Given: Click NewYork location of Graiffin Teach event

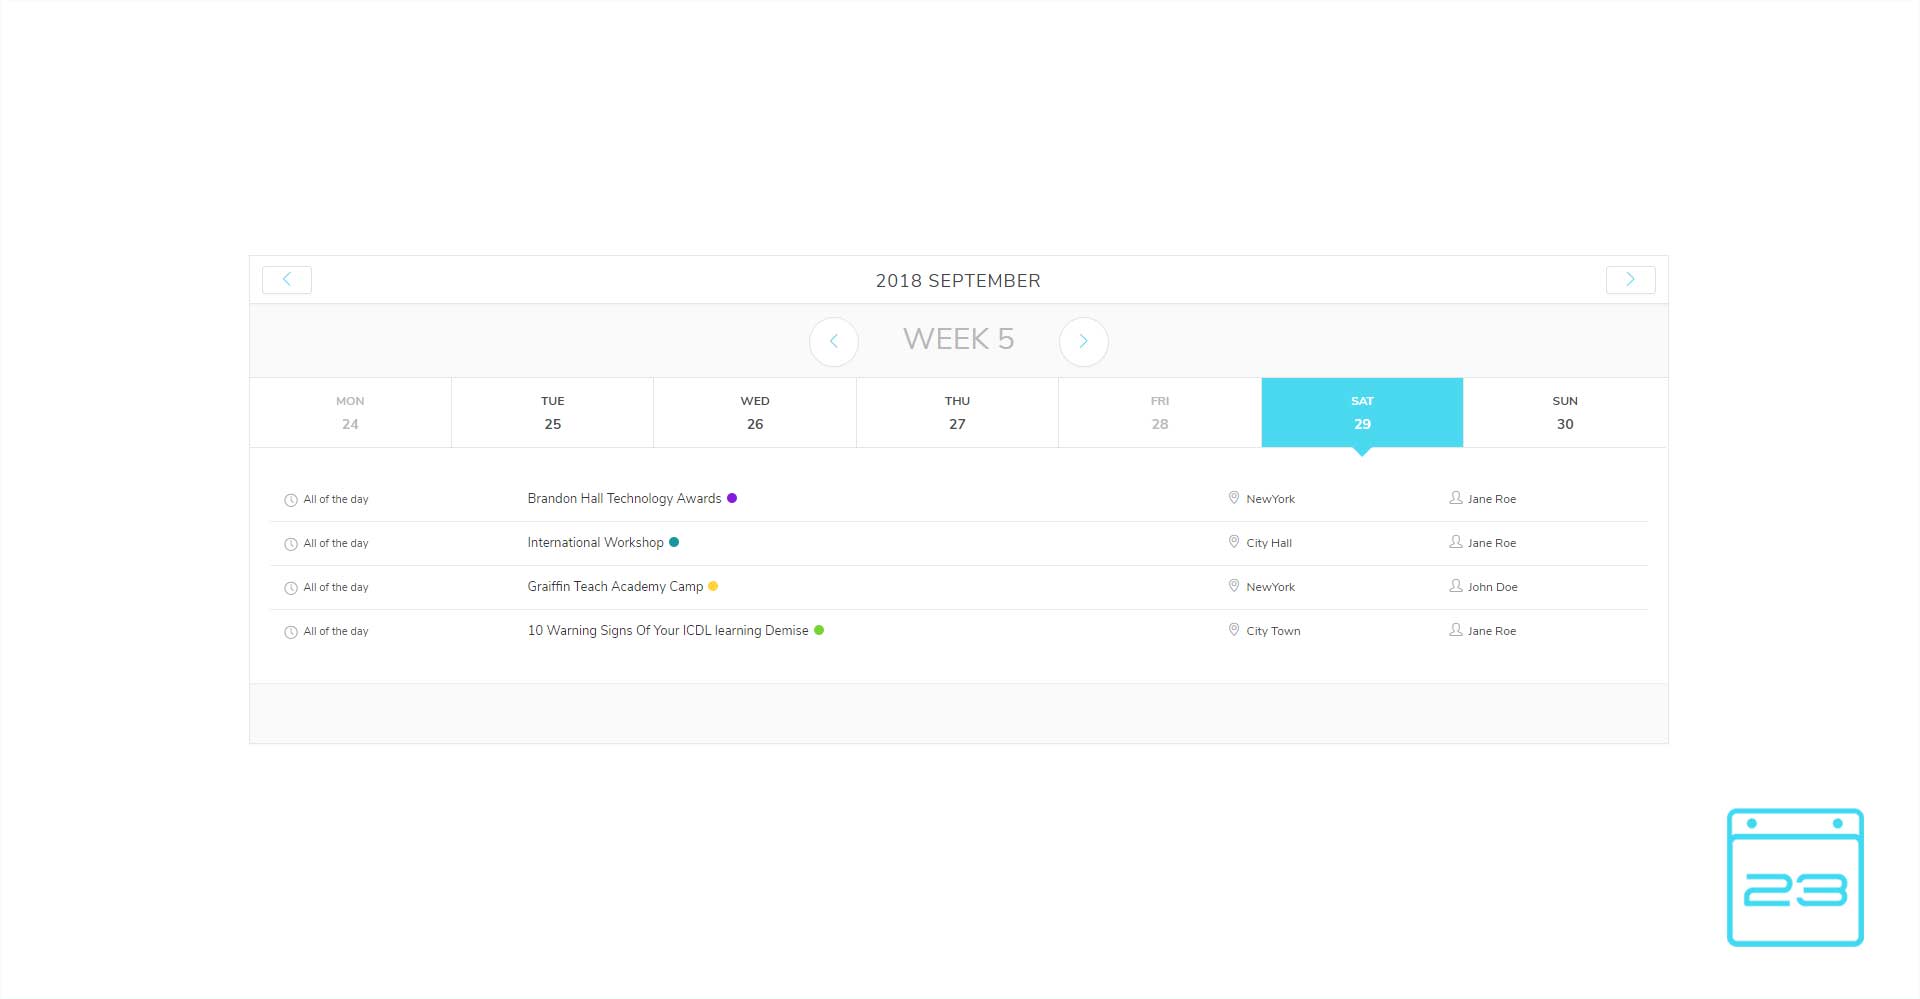Looking at the screenshot, I should coord(1270,587).
